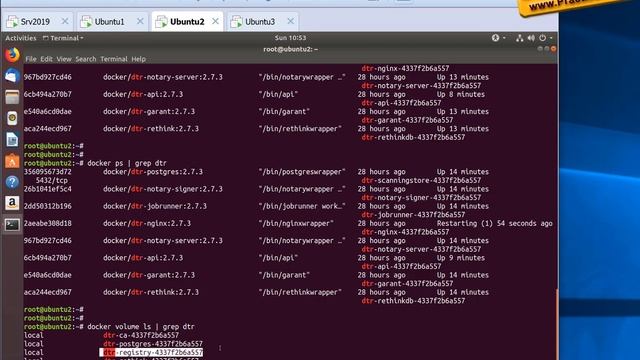
Task: Open the Search menu
Action: tap(86, 59)
